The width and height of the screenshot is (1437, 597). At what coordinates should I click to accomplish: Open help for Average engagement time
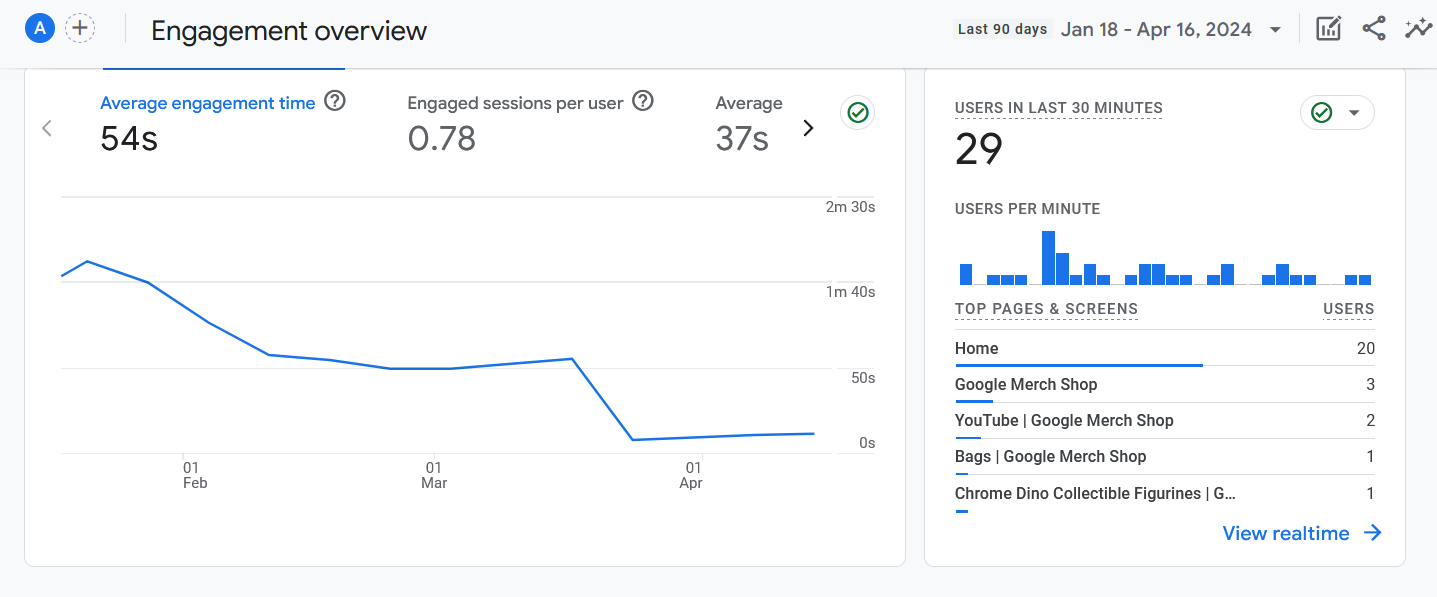click(335, 101)
